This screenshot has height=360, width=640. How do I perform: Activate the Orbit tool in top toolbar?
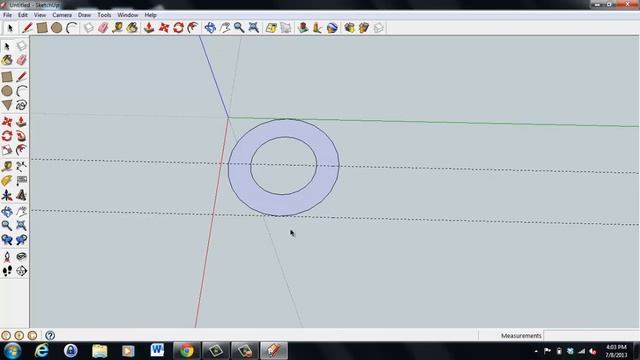coord(210,28)
